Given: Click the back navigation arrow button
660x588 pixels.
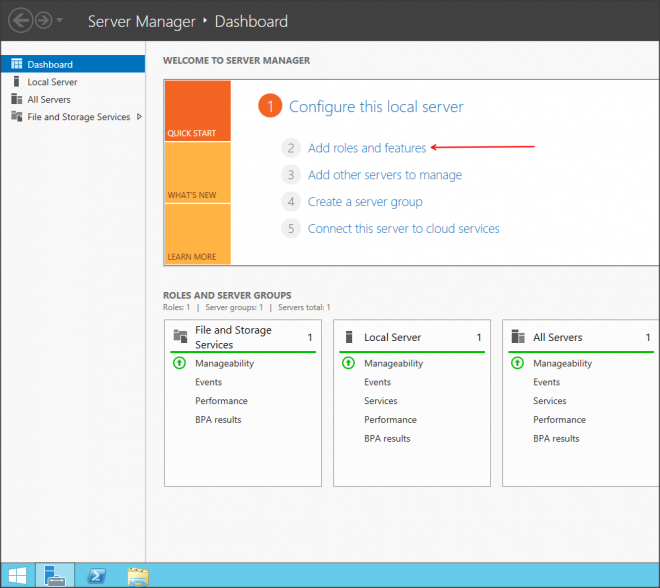Looking at the screenshot, I should click(x=20, y=20).
